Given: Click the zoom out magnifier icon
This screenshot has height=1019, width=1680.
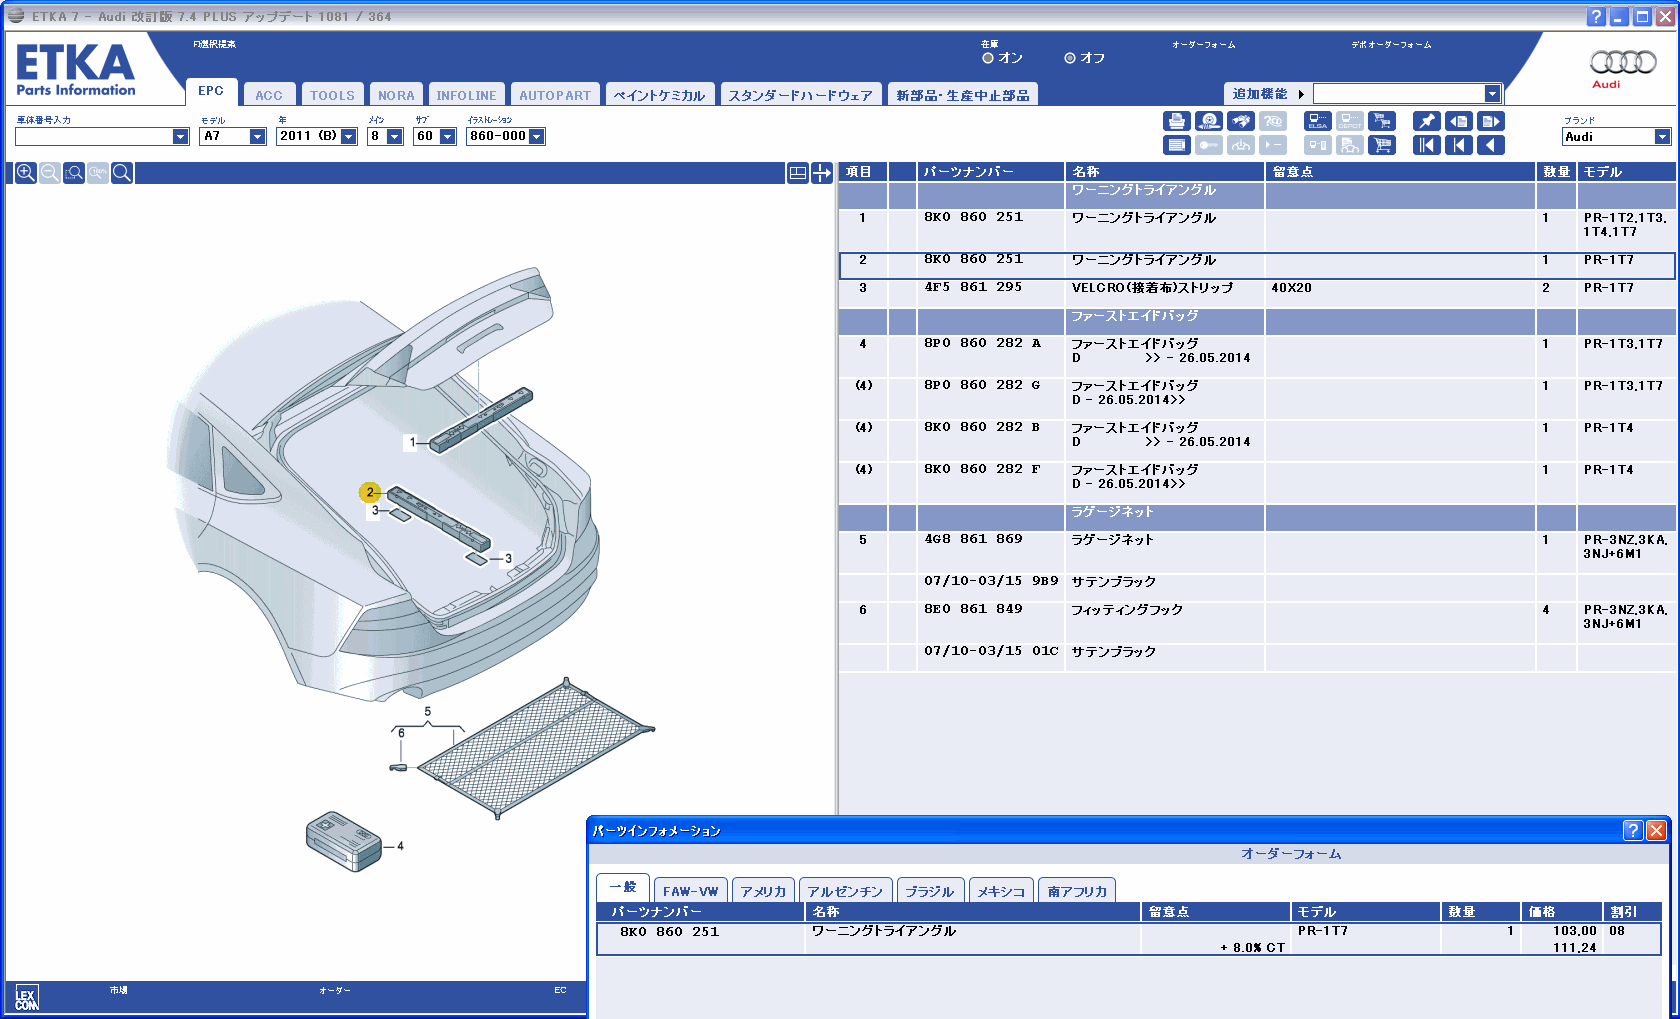Looking at the screenshot, I should click(x=50, y=173).
